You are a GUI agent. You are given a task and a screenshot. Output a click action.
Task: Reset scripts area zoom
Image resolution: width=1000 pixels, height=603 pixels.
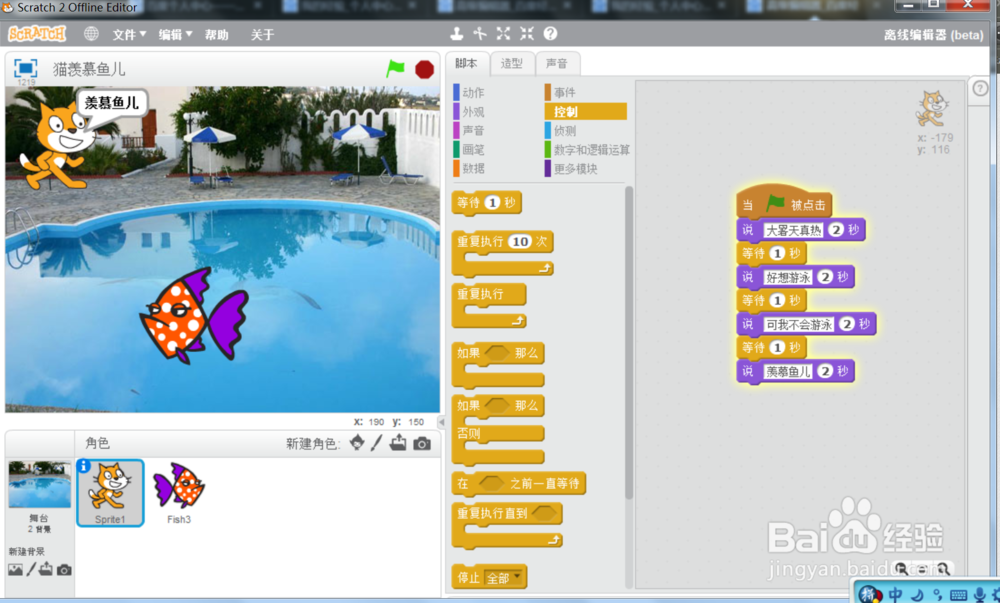pyautogui.click(x=922, y=569)
